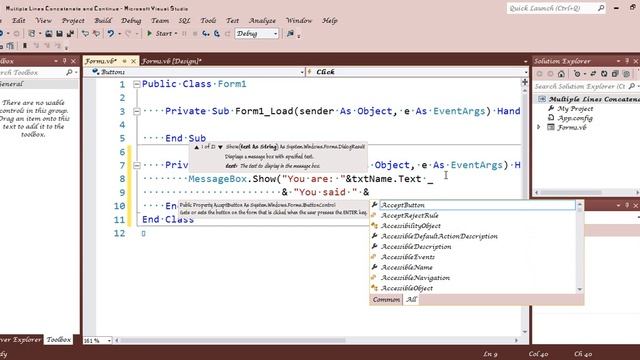Click the Toolbox search magnifier icon
The image size is (640, 360).
pyautogui.click(x=69, y=72)
